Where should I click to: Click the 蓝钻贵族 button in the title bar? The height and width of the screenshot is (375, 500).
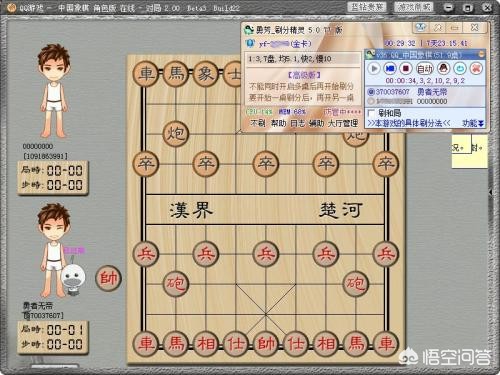[x=367, y=7]
